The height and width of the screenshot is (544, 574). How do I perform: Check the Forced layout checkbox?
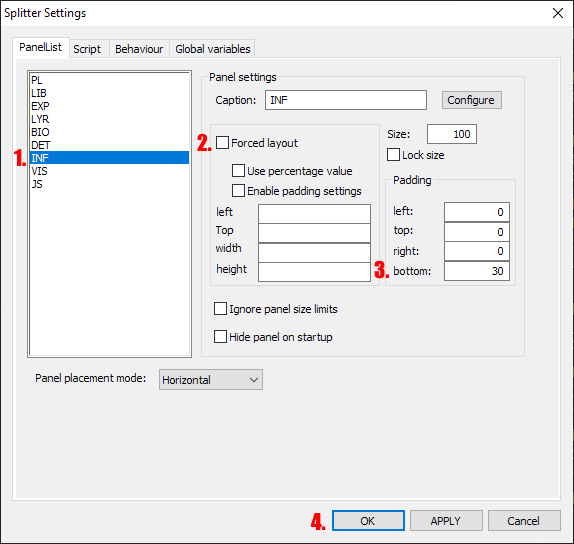point(222,143)
